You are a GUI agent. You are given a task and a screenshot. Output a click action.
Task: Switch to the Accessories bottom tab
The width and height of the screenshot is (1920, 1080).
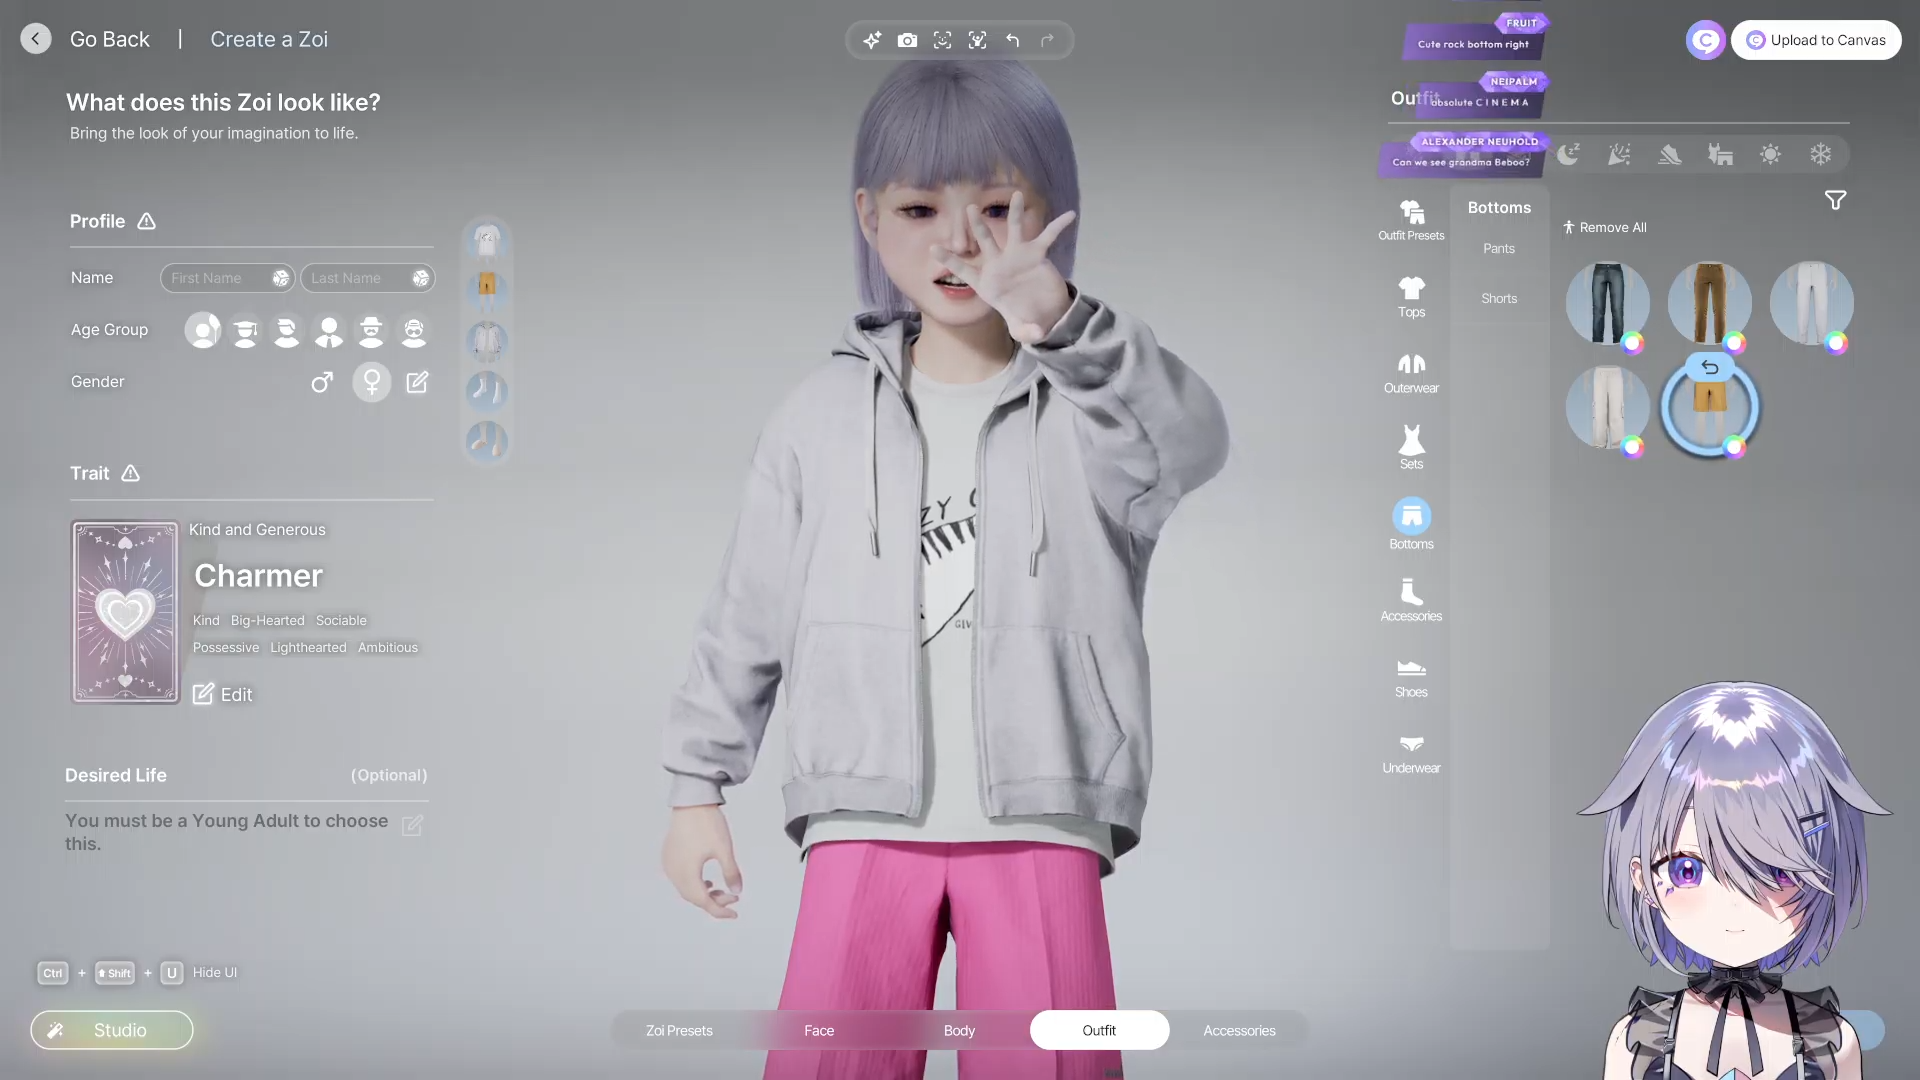(1239, 1030)
